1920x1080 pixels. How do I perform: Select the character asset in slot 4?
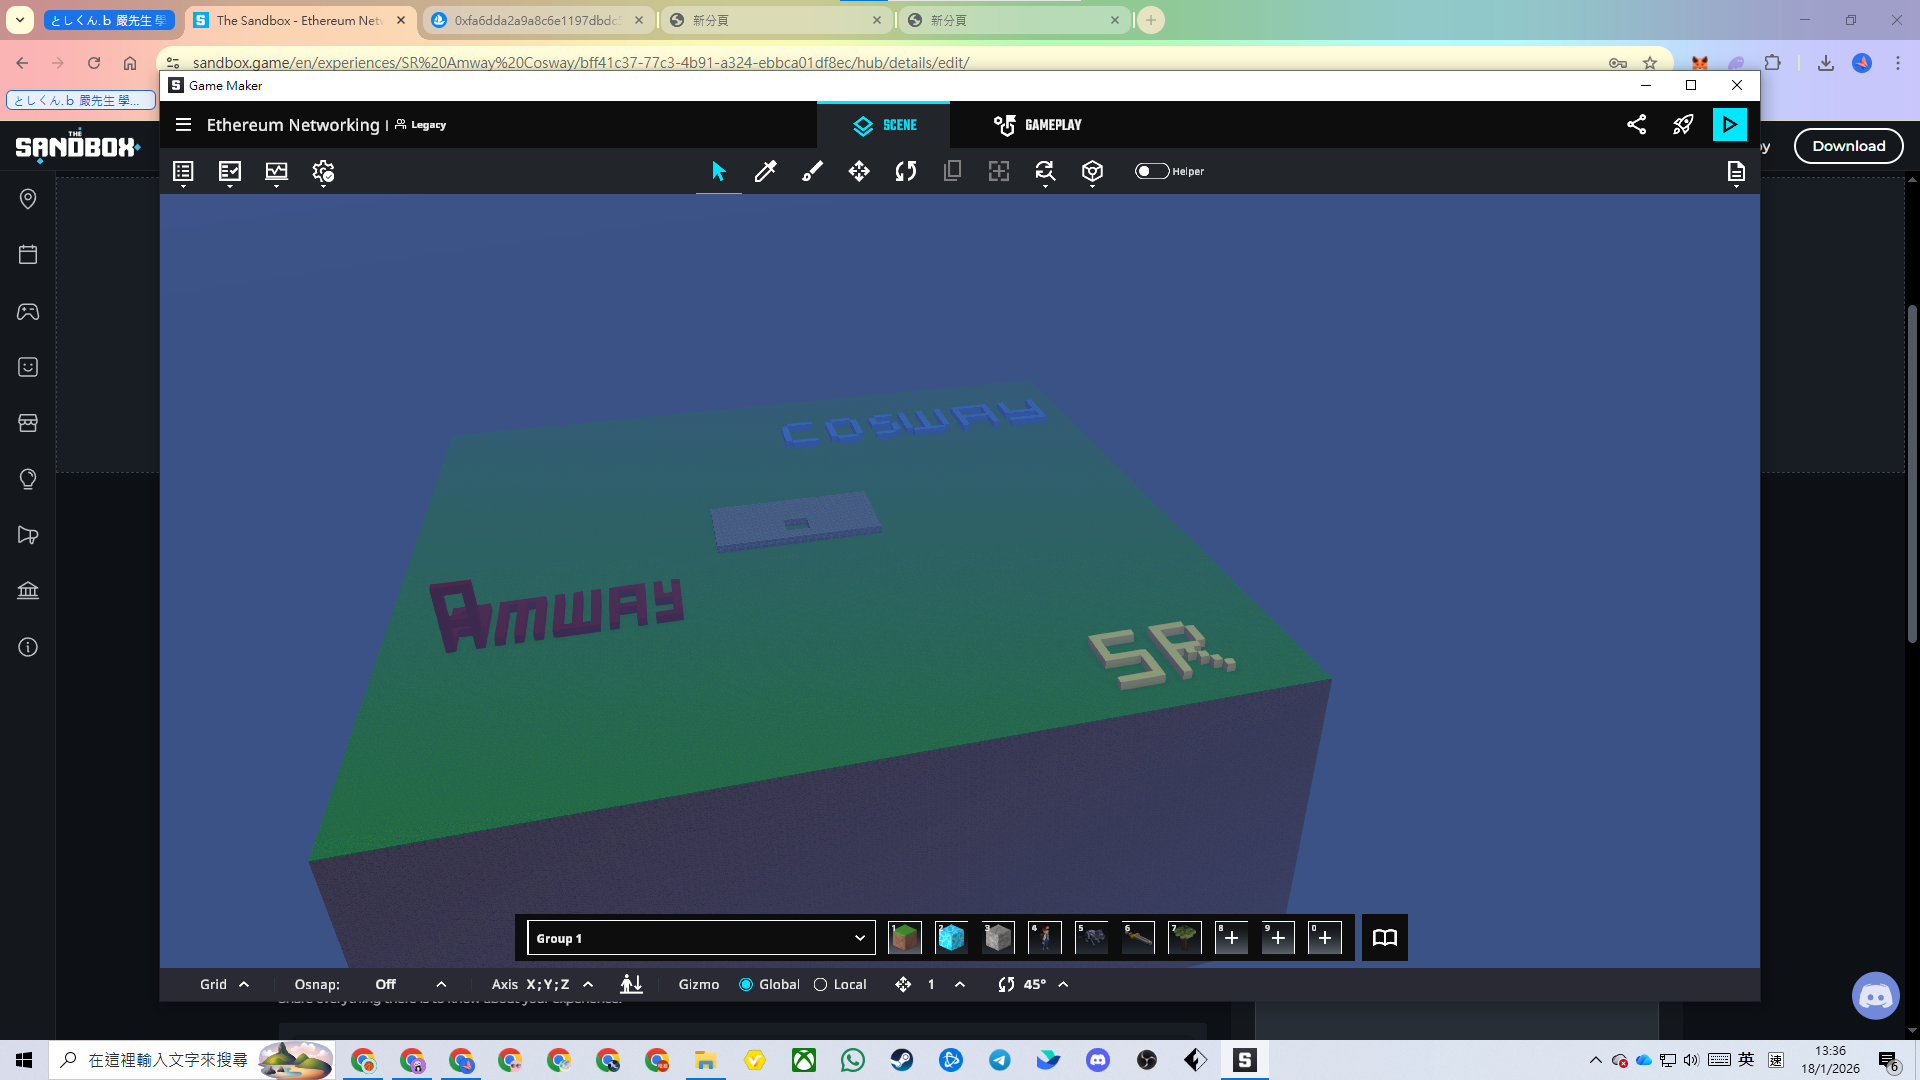pyautogui.click(x=1045, y=938)
